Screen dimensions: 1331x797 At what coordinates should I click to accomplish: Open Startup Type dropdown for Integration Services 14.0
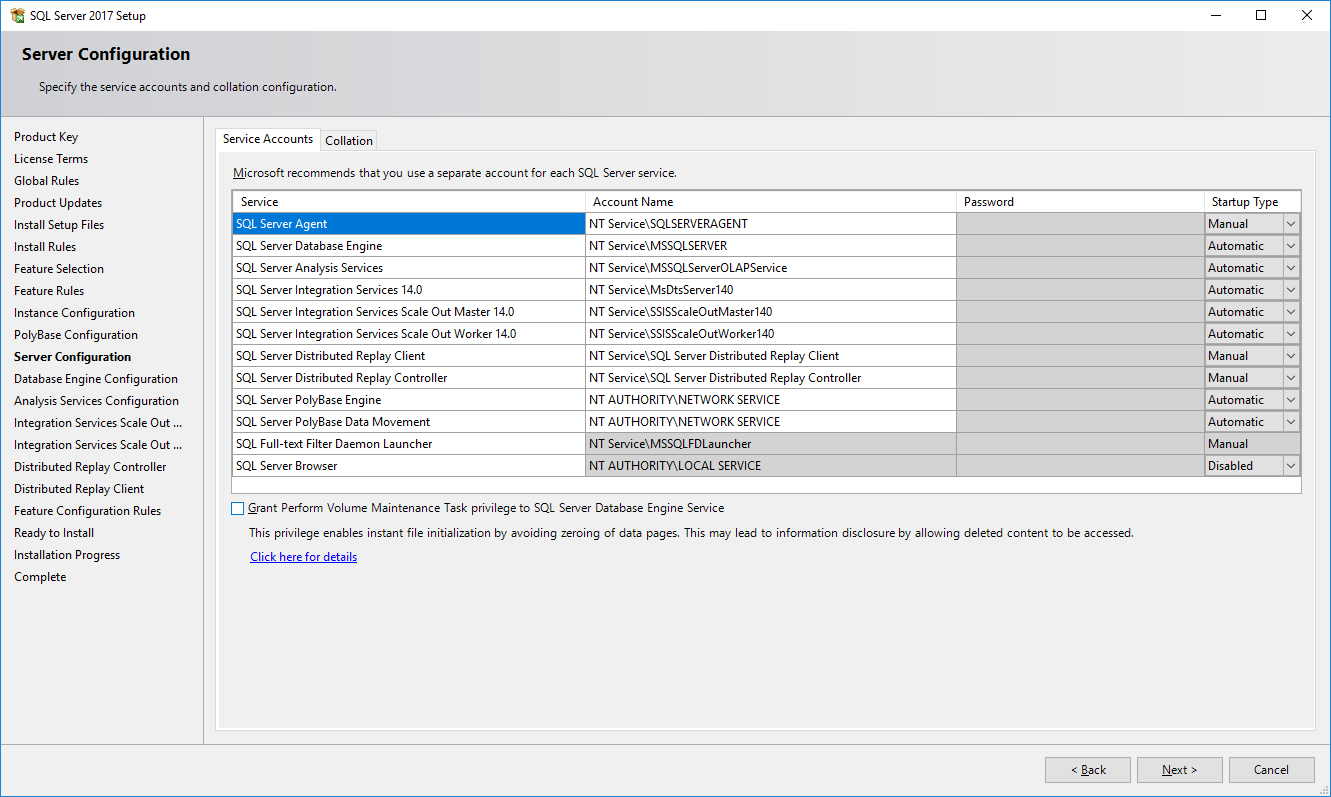[1290, 290]
